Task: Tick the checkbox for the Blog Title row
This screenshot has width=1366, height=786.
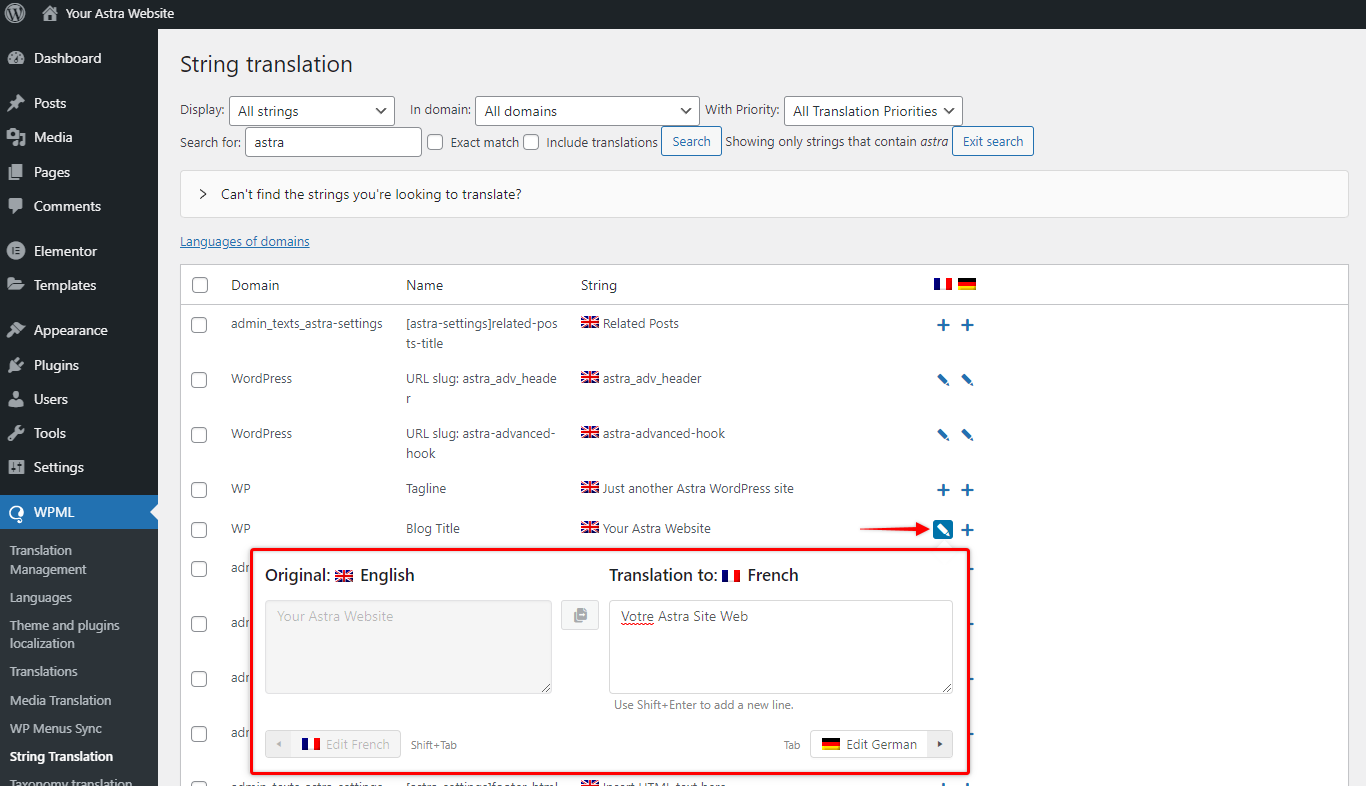Action: 199,530
